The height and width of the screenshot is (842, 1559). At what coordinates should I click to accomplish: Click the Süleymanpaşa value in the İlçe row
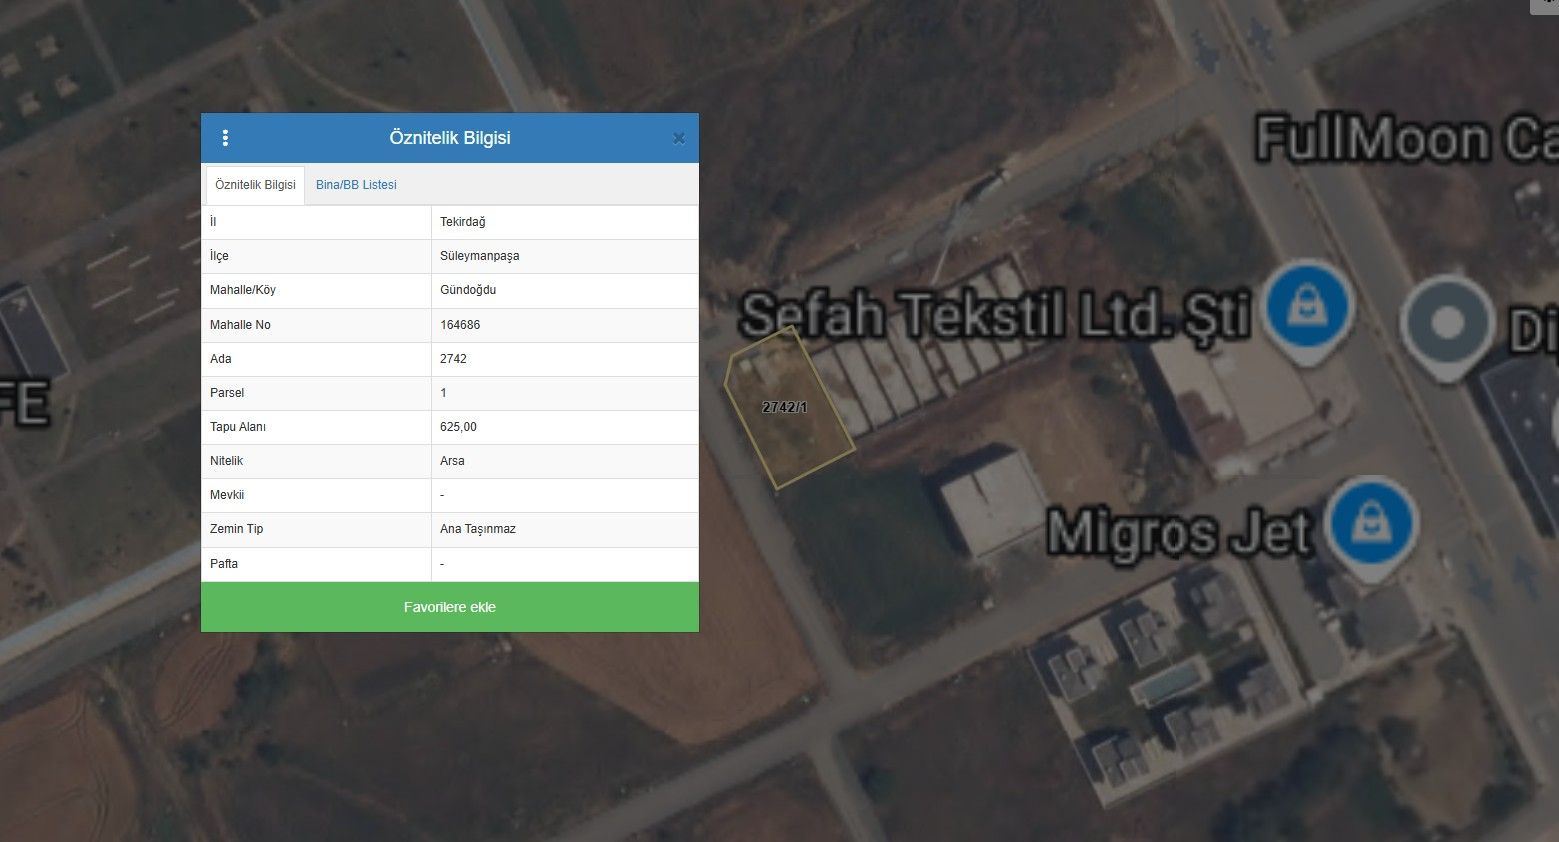[480, 256]
